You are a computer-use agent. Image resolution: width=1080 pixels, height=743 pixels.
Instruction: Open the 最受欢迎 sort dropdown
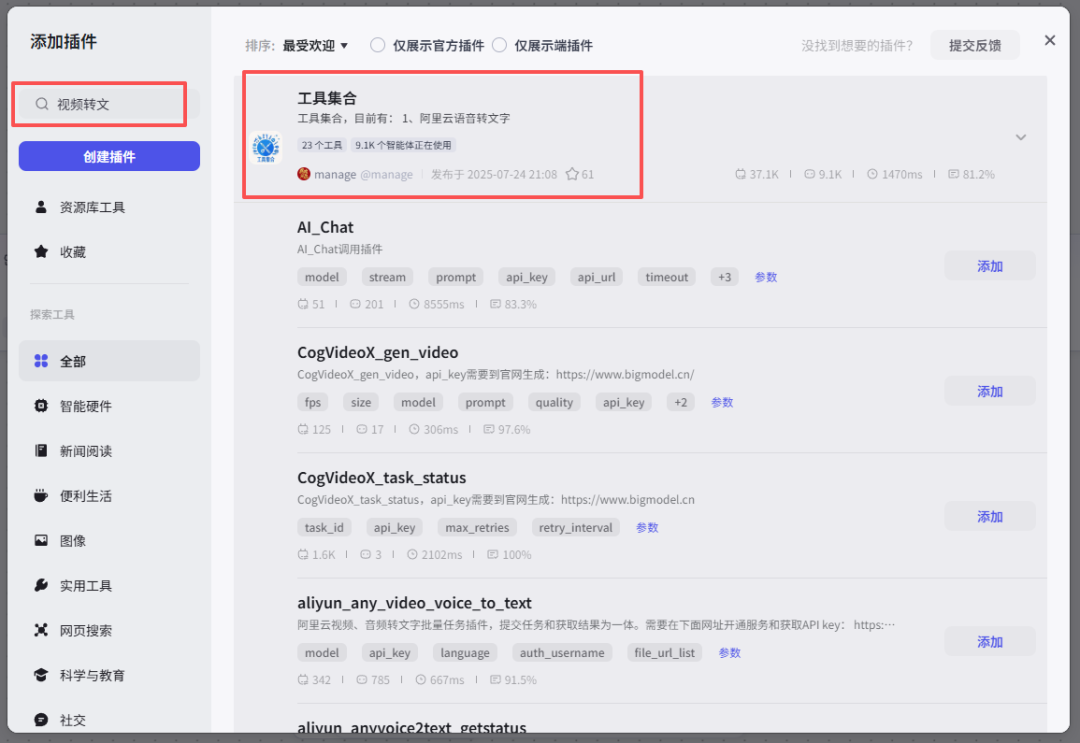[x=315, y=45]
